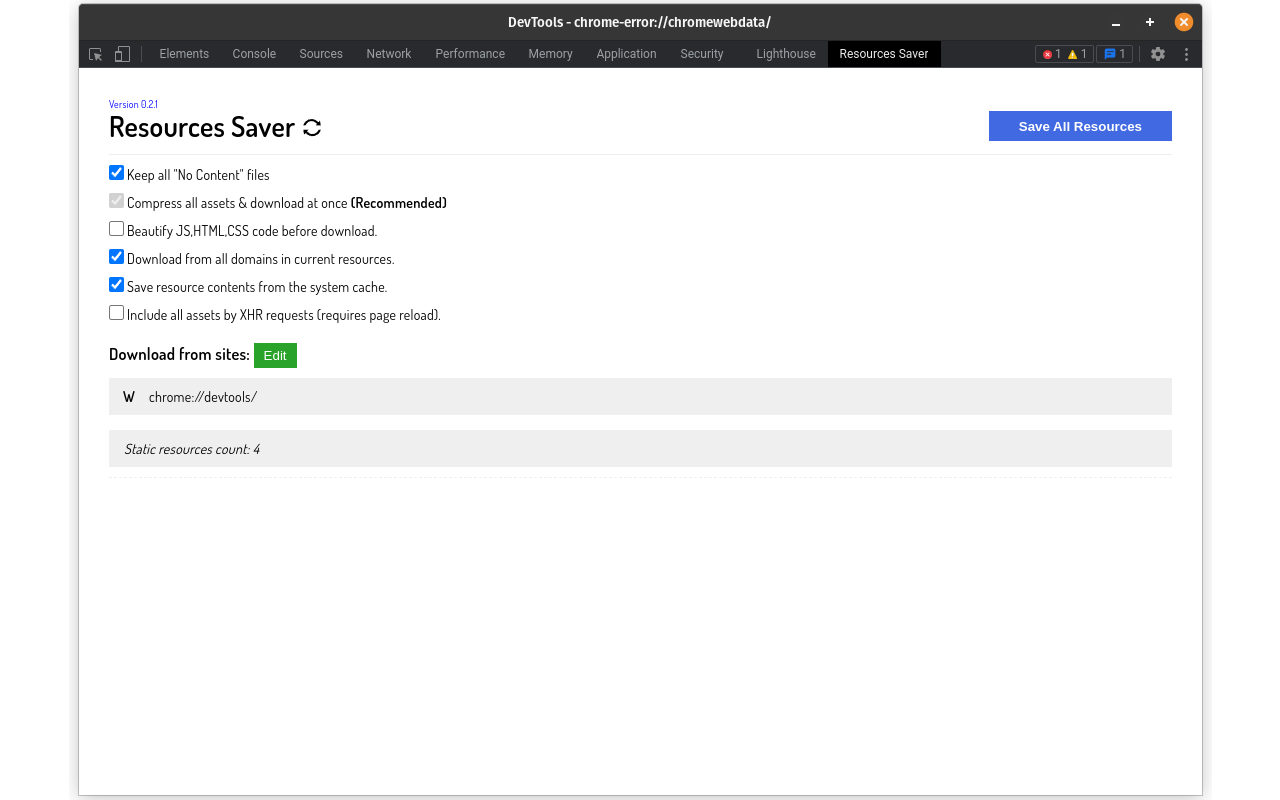
Task: Select the chrome://devtools/ site row
Action: pos(640,397)
